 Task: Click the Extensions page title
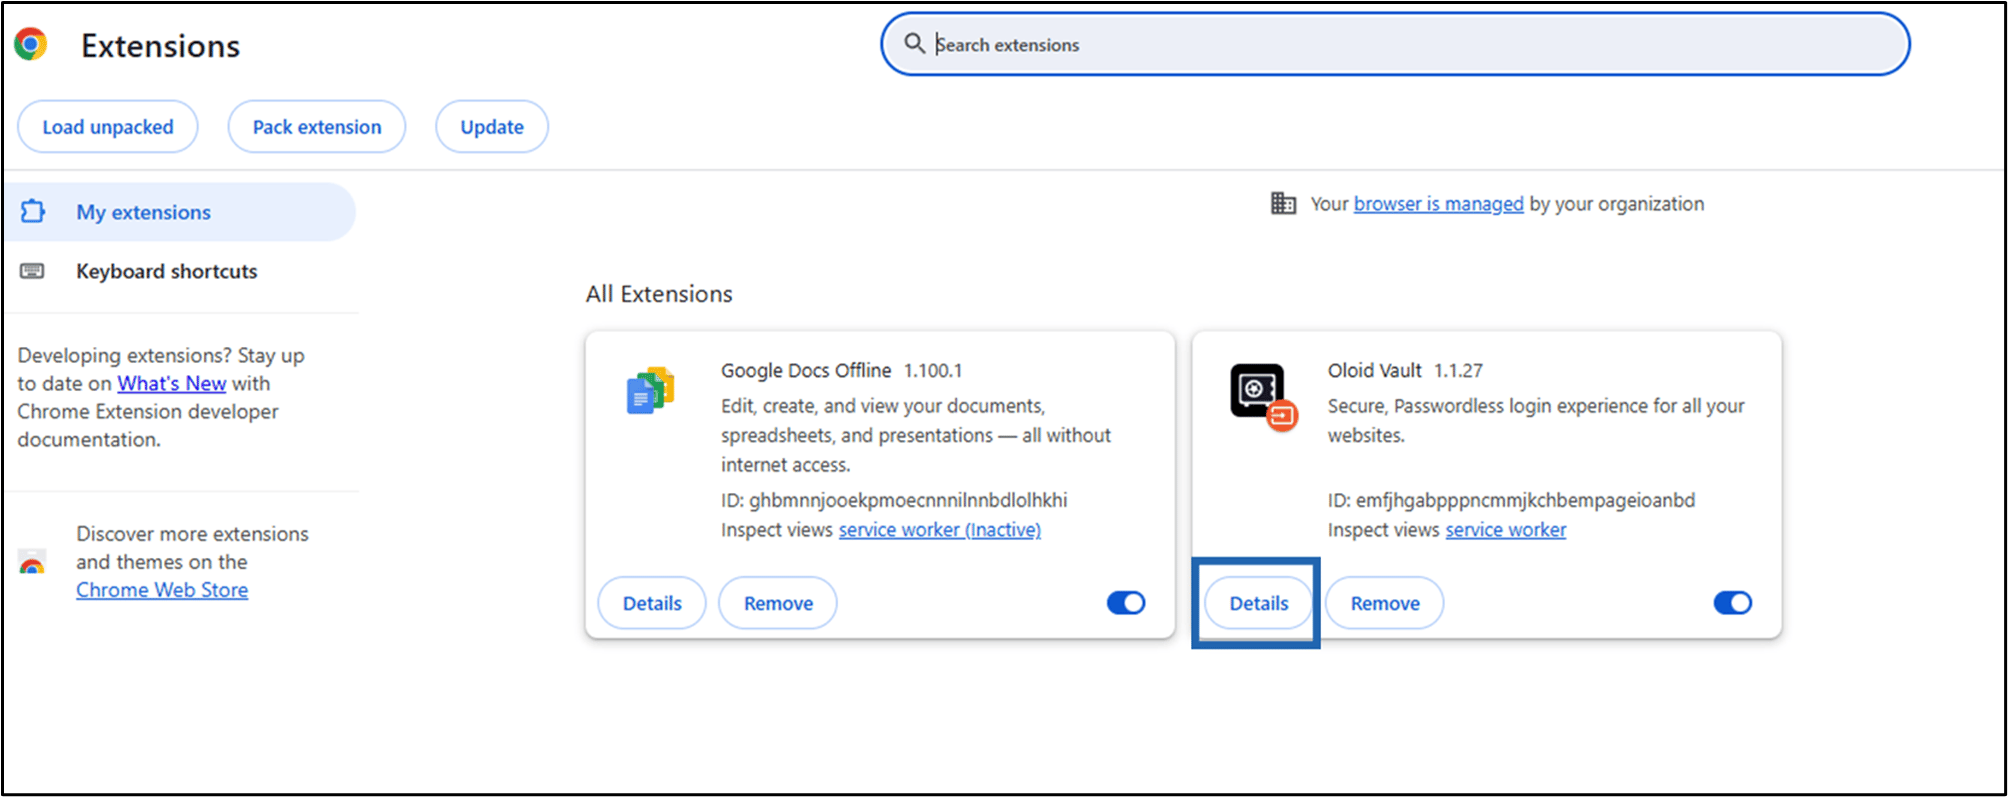tap(160, 46)
